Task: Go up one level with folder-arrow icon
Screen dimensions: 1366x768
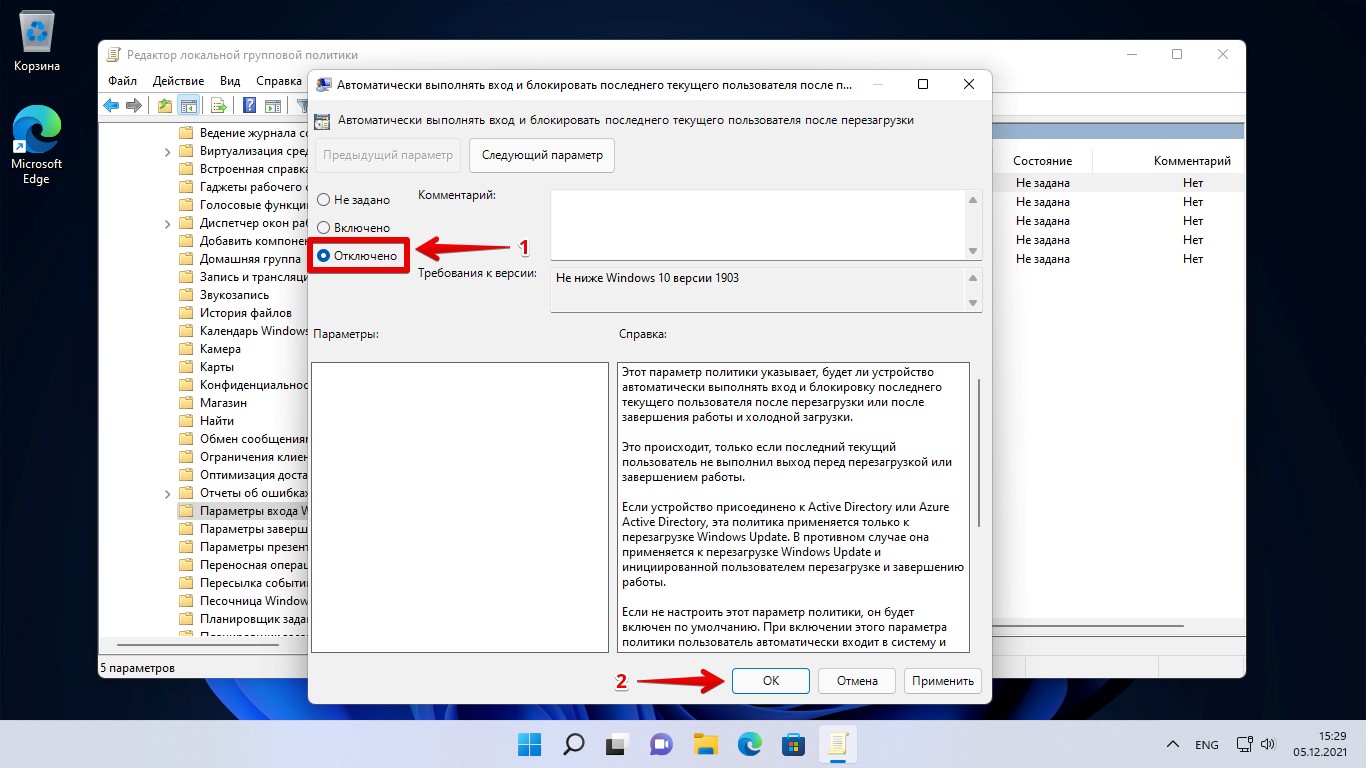Action: point(165,105)
